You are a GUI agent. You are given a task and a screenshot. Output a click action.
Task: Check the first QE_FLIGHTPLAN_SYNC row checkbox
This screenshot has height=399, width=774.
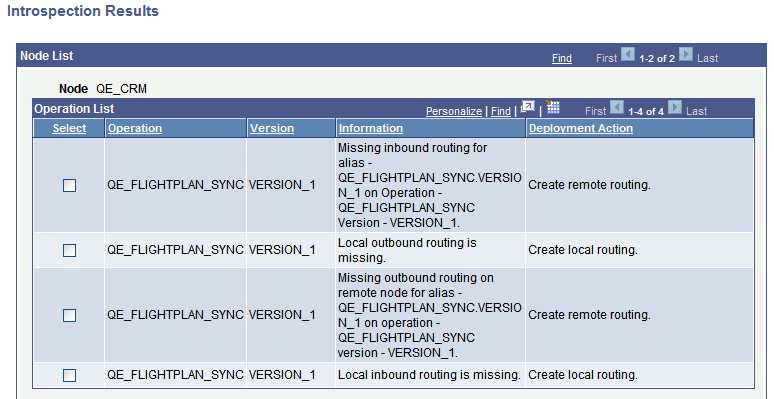70,186
